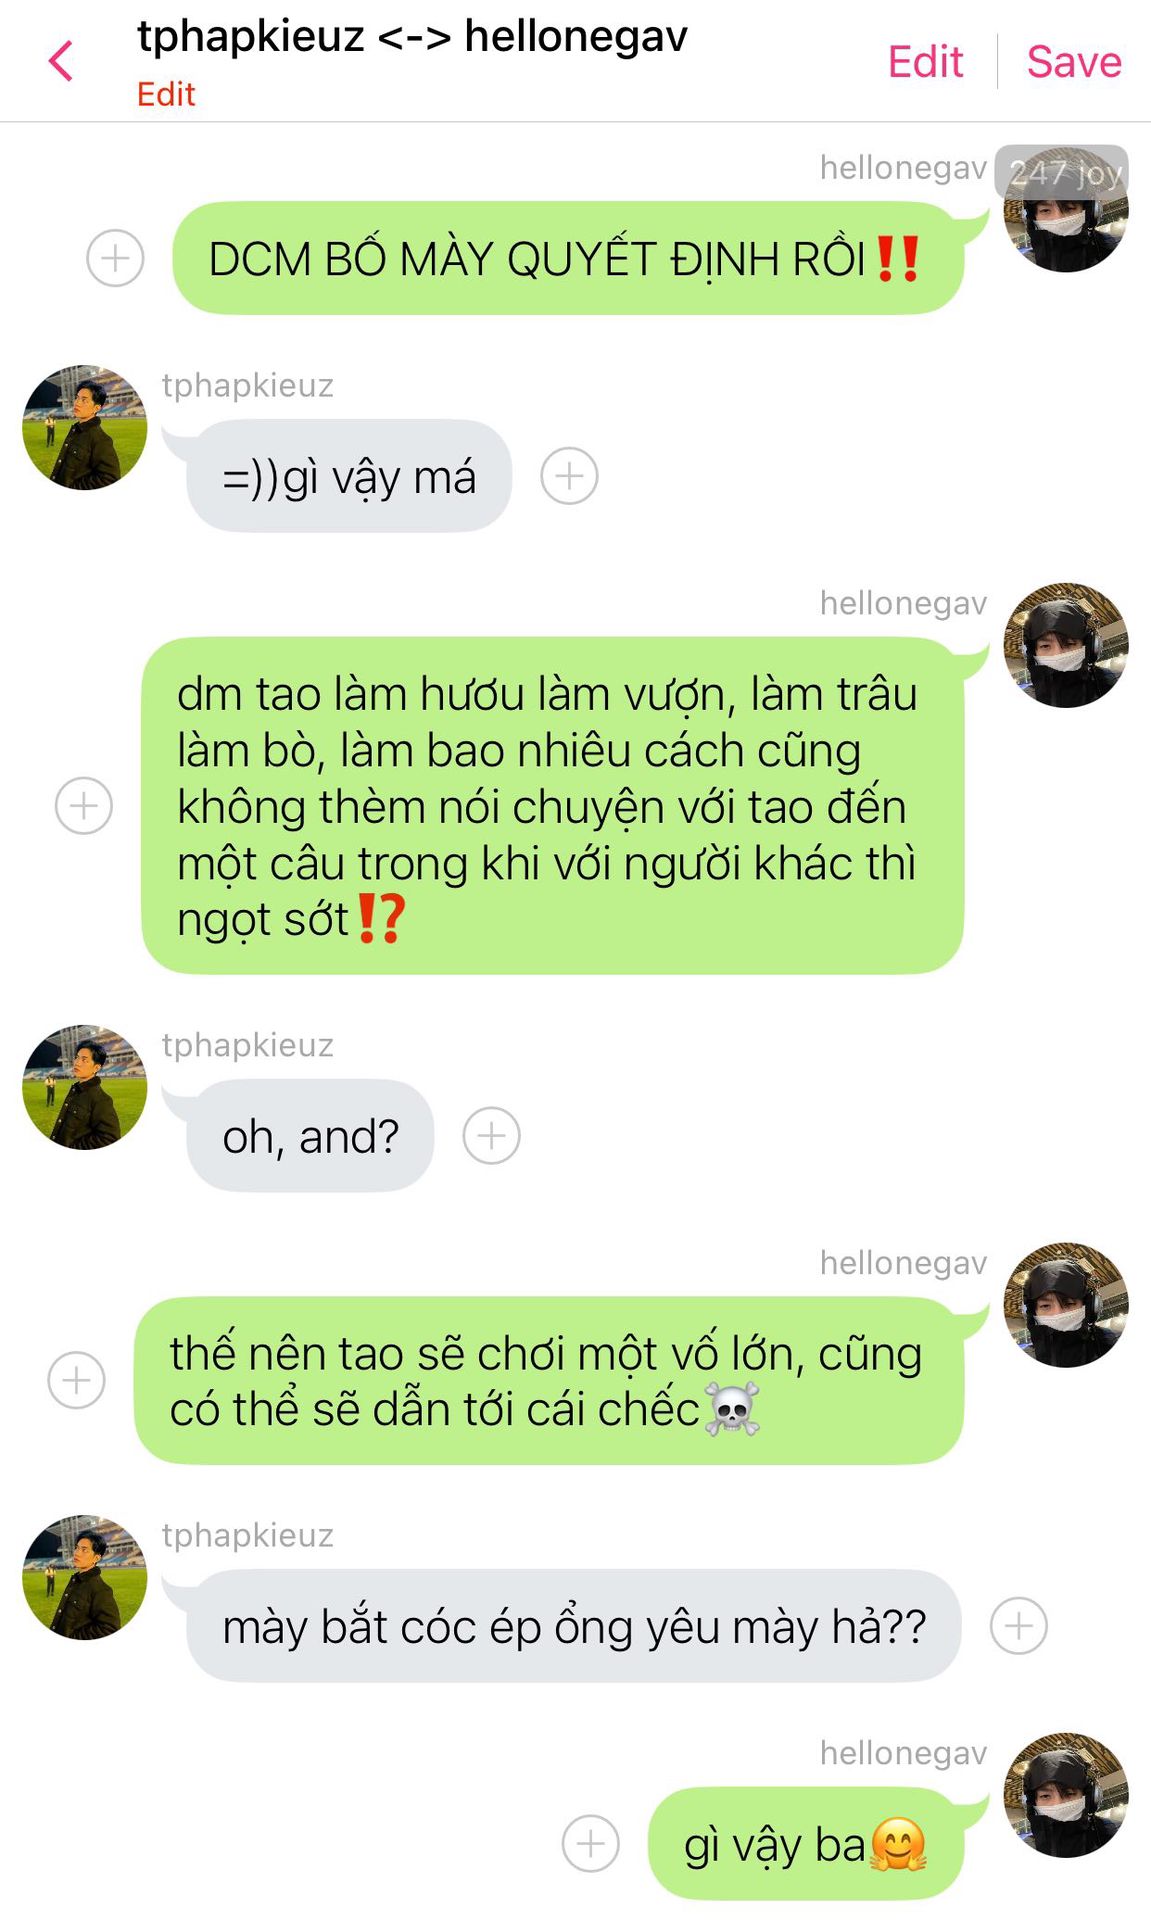Tap the conversation title 'tphapkieuz <-> hellonegav'
The image size is (1151, 1920).
[x=412, y=37]
